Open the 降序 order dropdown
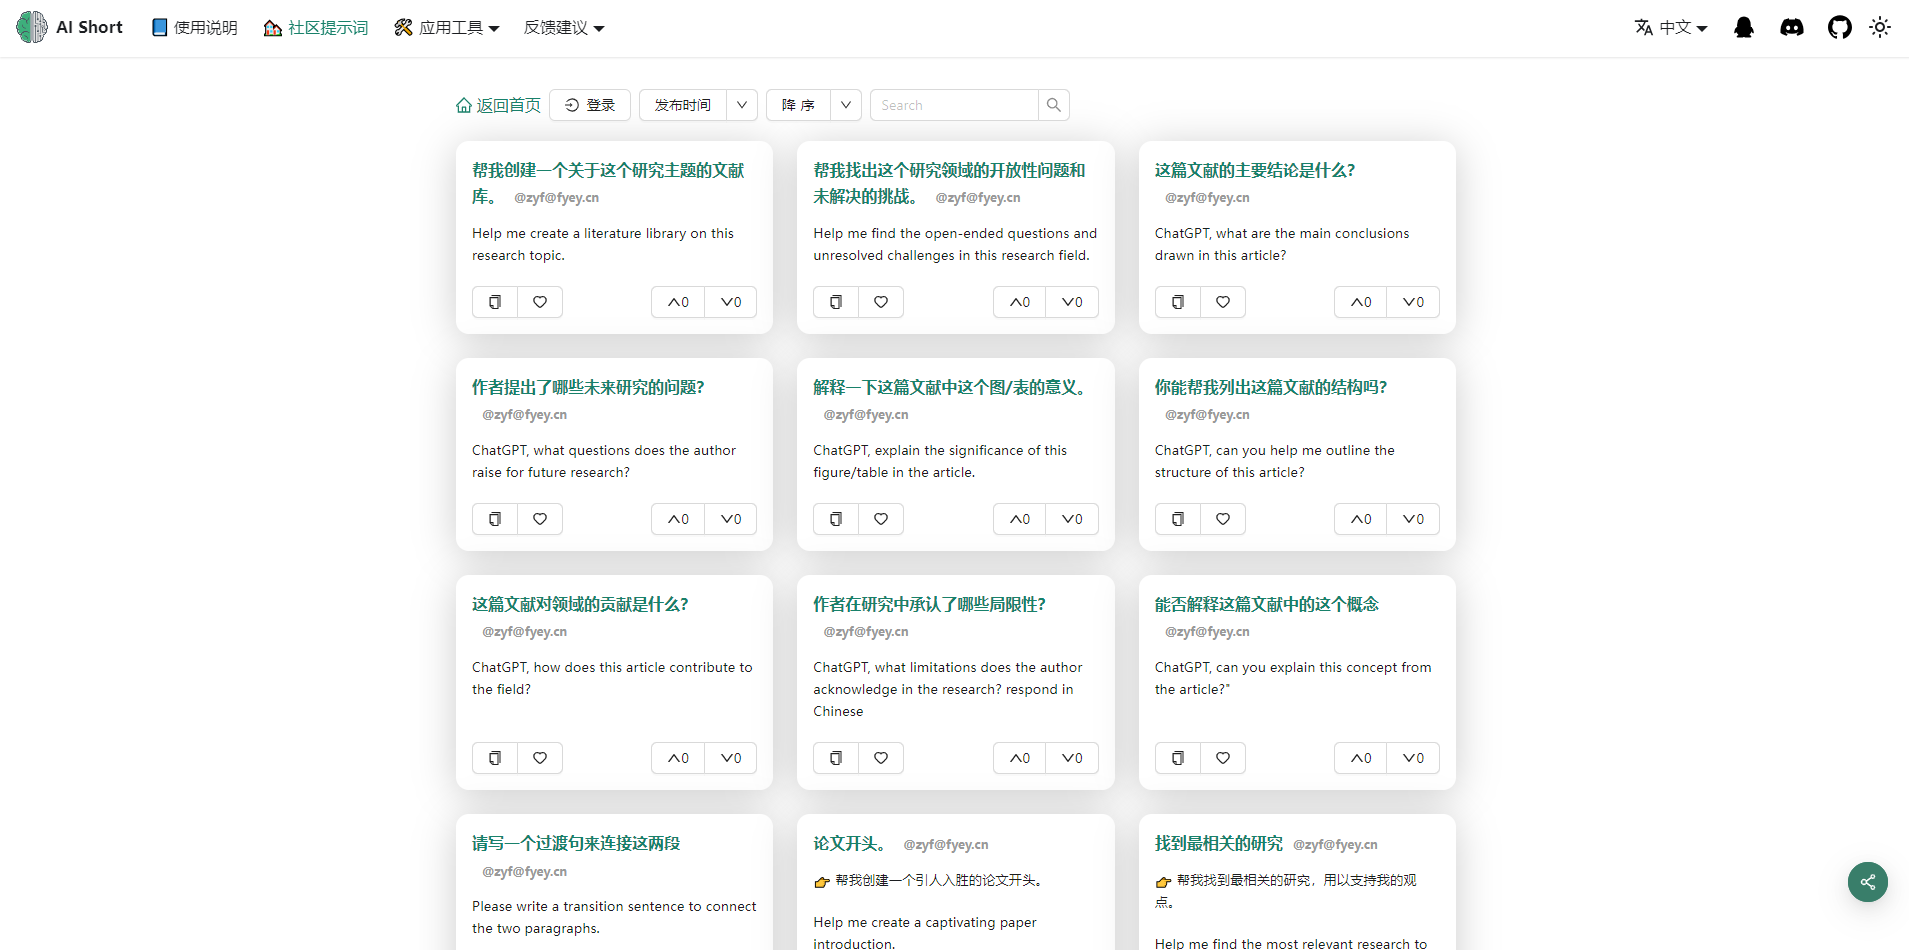 845,105
